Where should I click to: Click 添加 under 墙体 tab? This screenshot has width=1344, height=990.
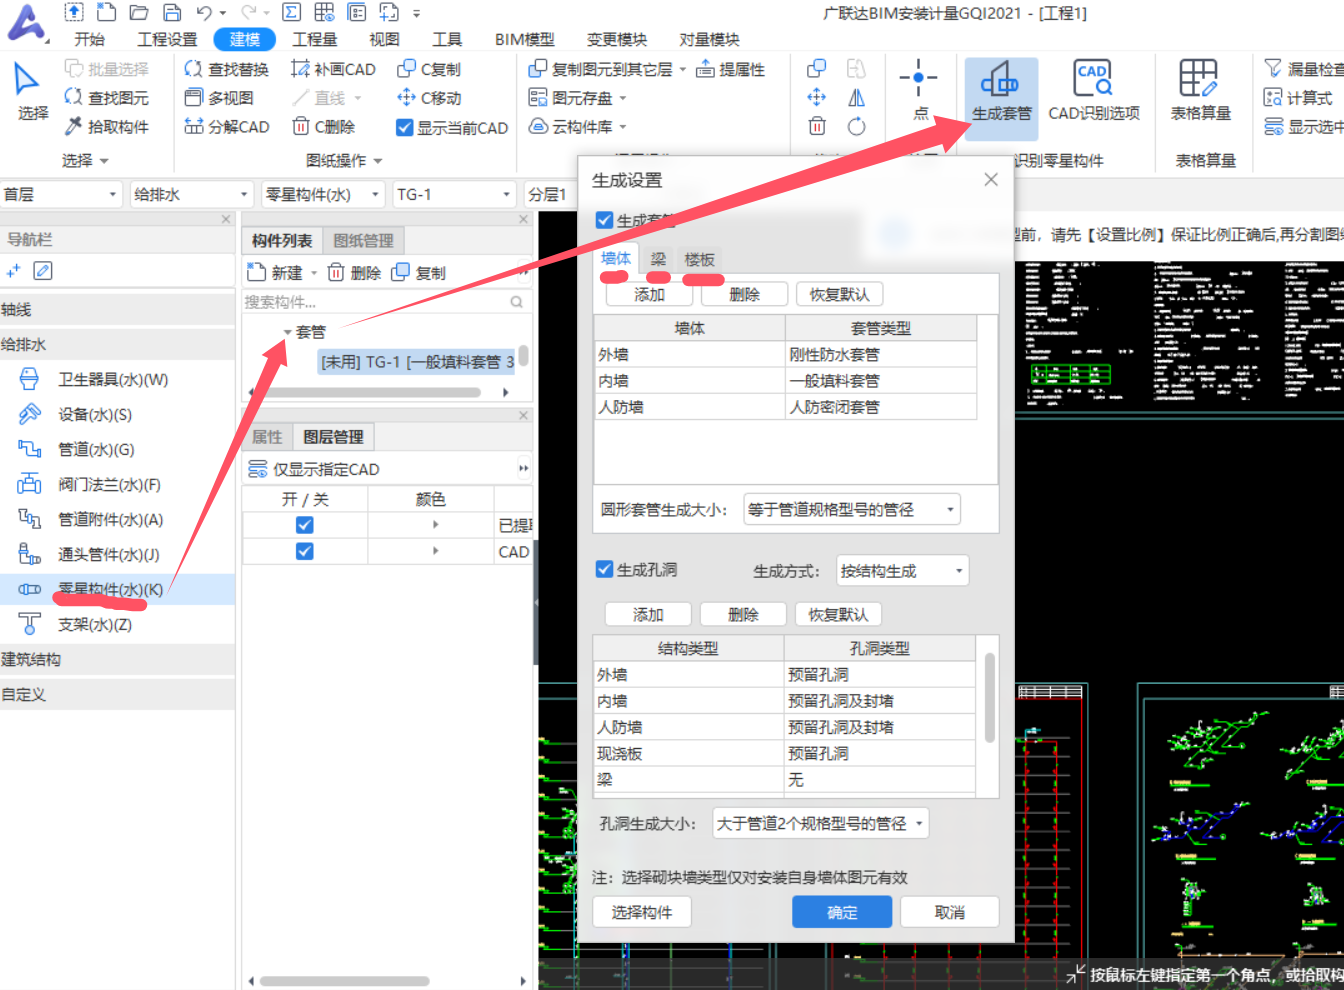(649, 295)
